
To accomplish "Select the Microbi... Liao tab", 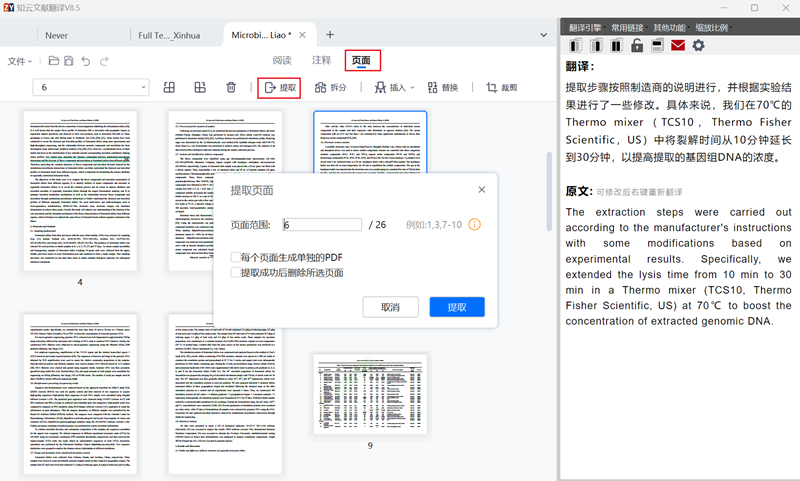I will coord(261,35).
